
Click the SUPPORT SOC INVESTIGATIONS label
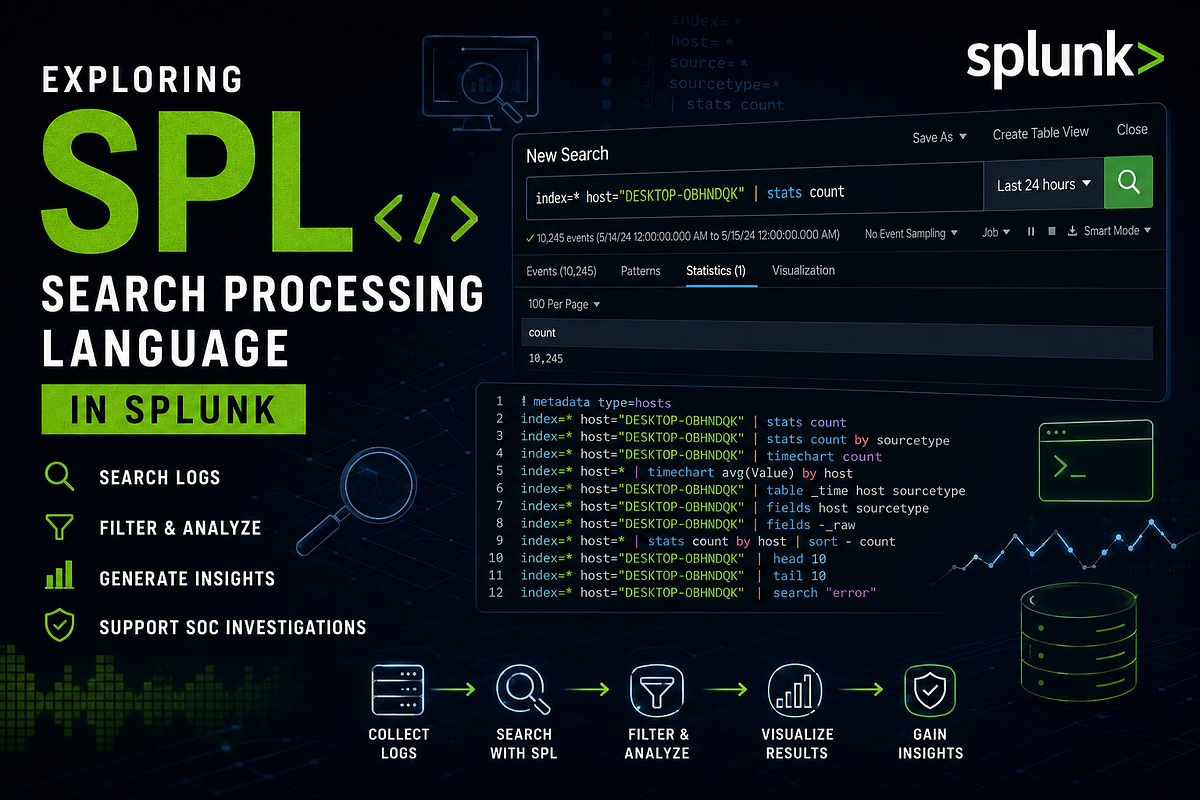(x=233, y=628)
